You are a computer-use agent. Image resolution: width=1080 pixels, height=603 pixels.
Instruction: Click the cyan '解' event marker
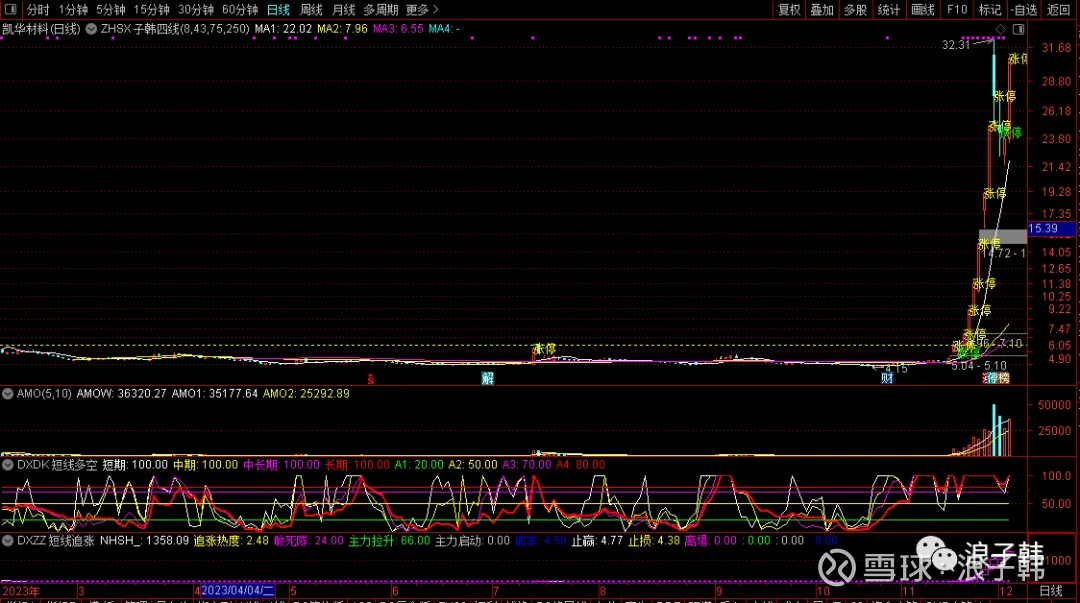coord(487,378)
